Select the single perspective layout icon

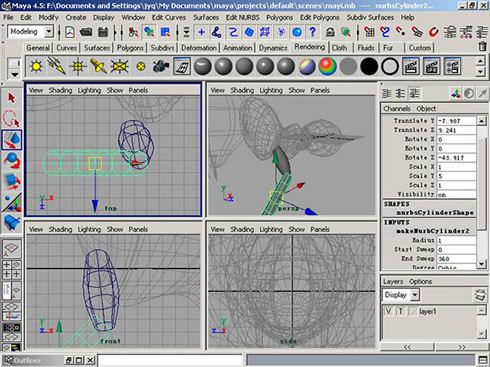(x=12, y=248)
